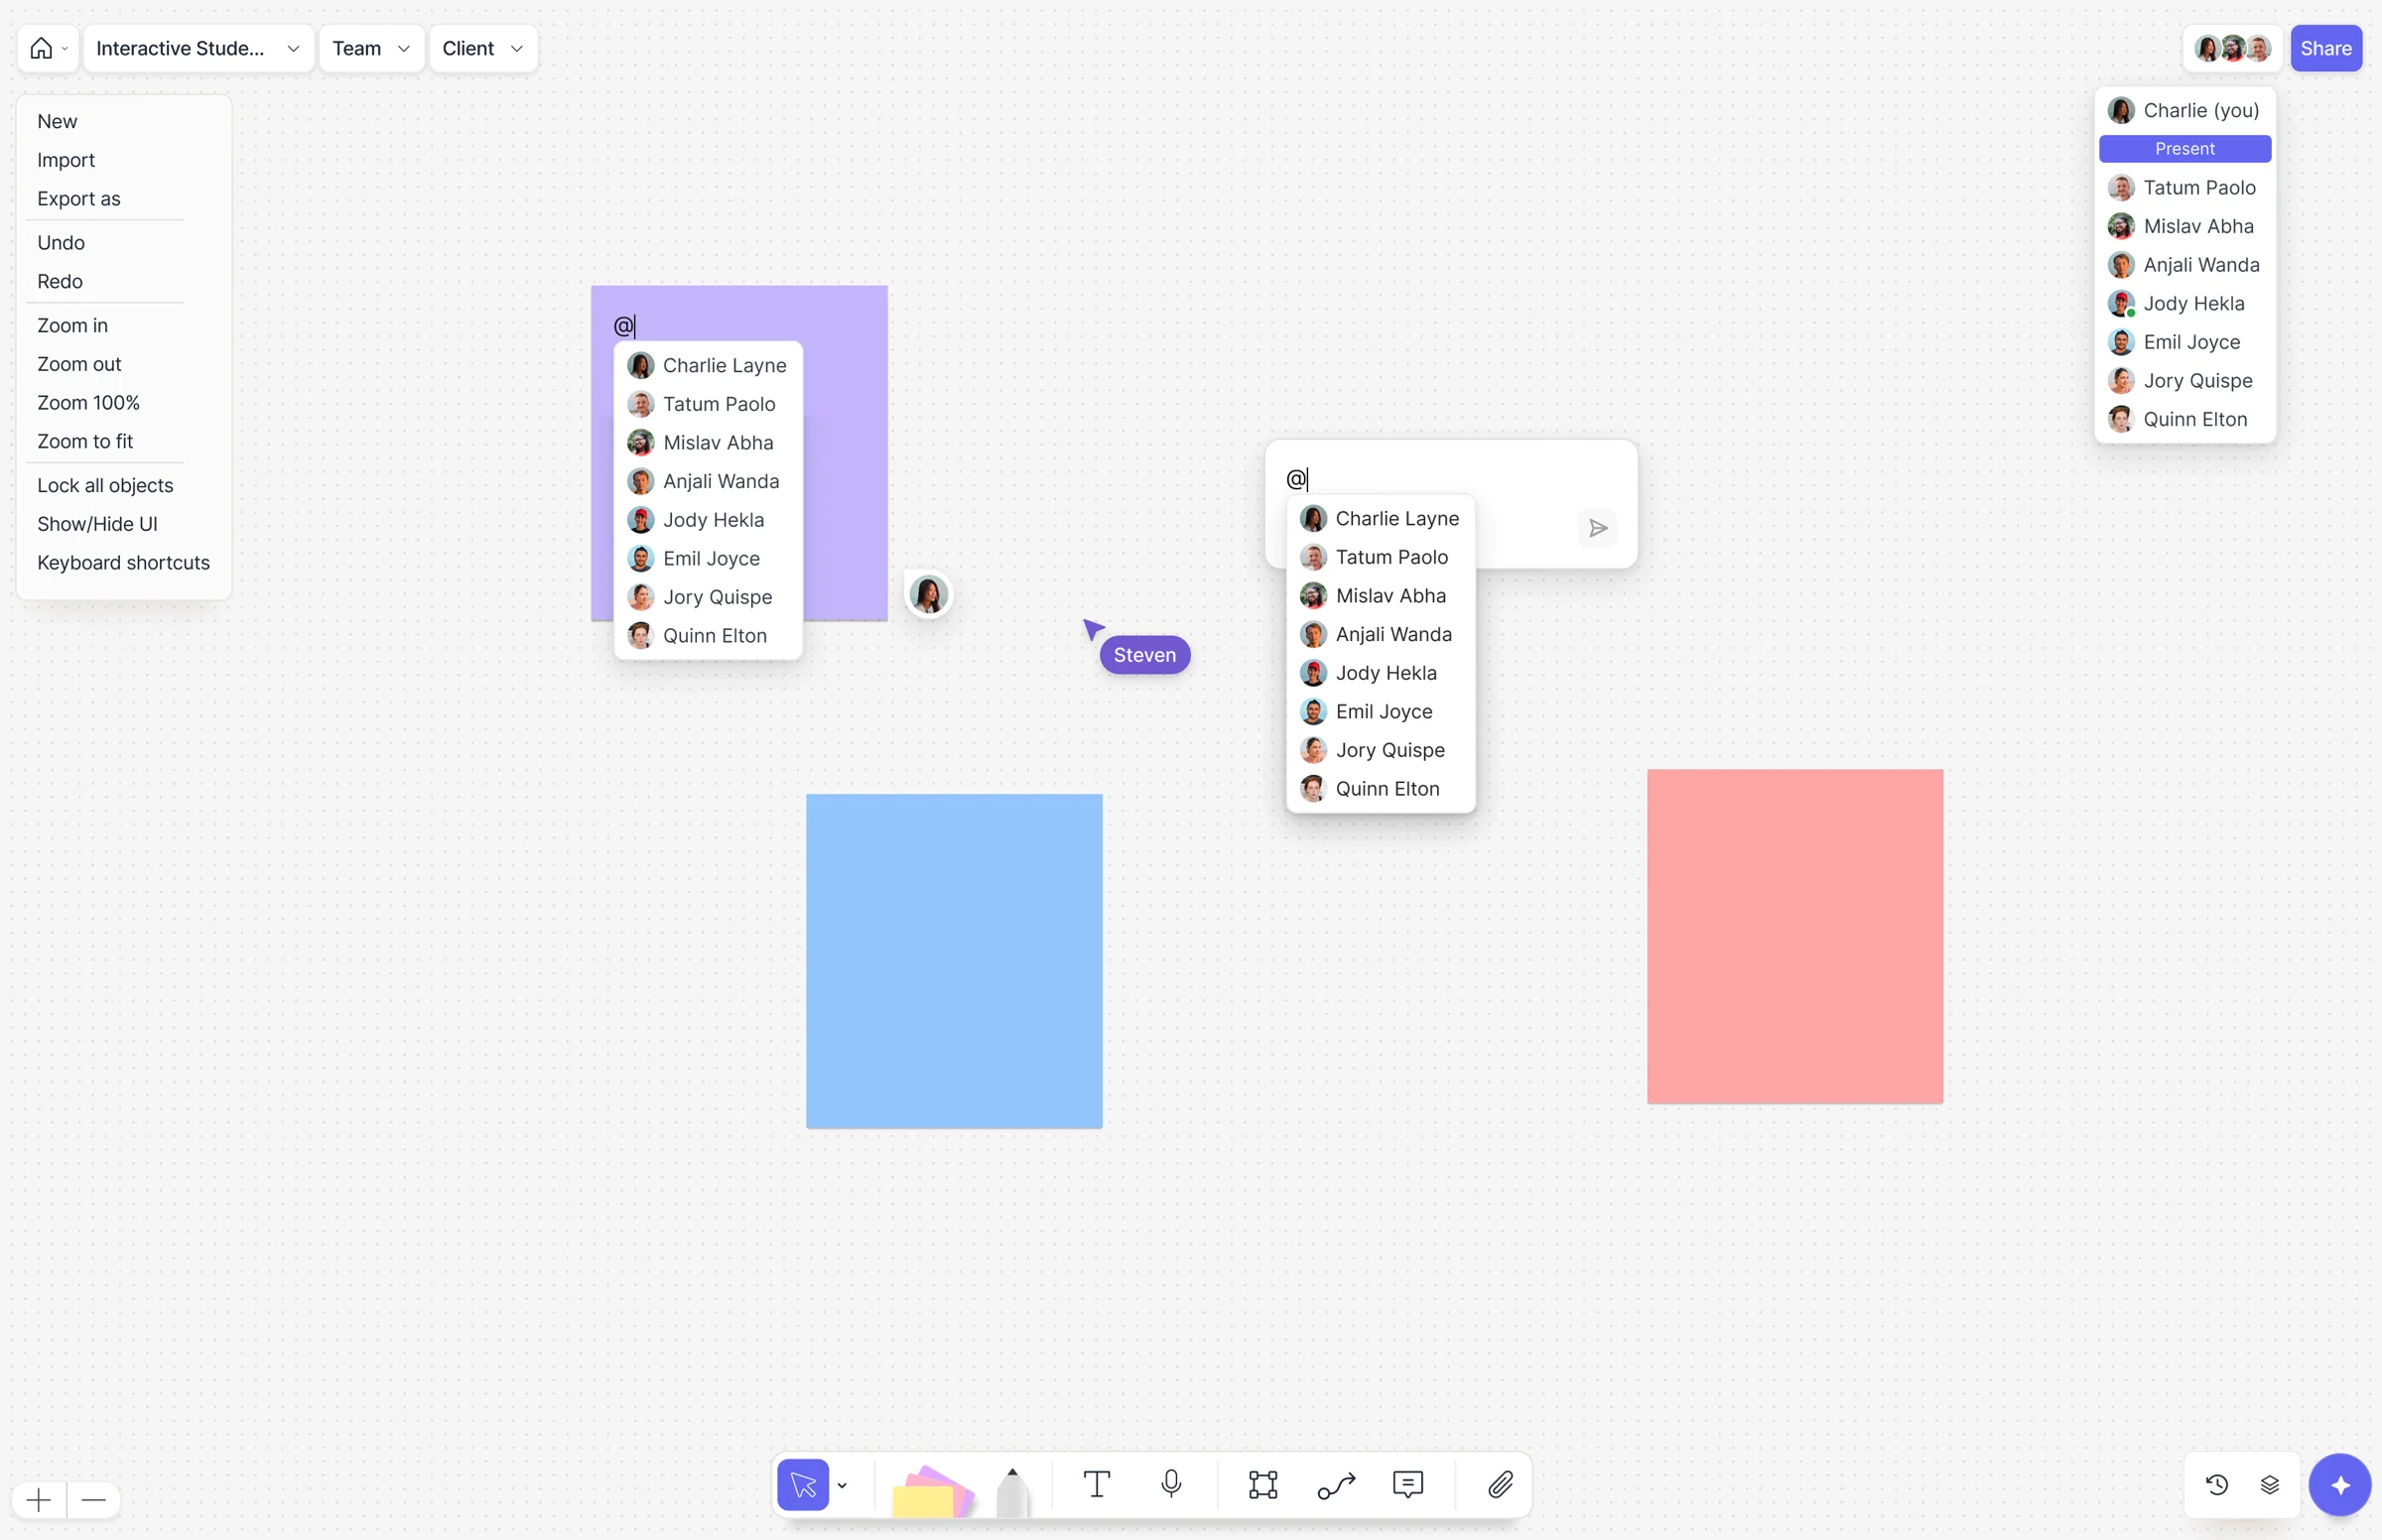The height and width of the screenshot is (1540, 2382).
Task: Zoom out with the minus button
Action: click(94, 1499)
